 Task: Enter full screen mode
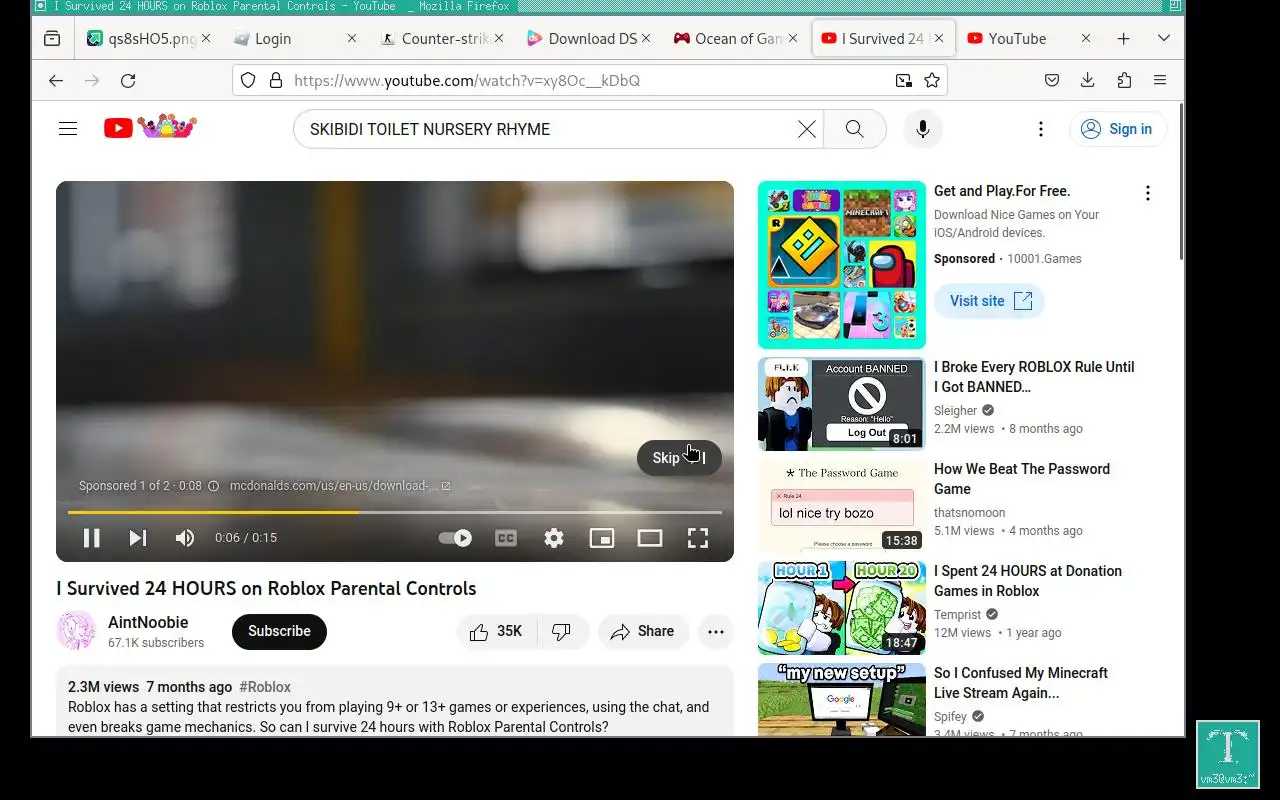click(698, 538)
